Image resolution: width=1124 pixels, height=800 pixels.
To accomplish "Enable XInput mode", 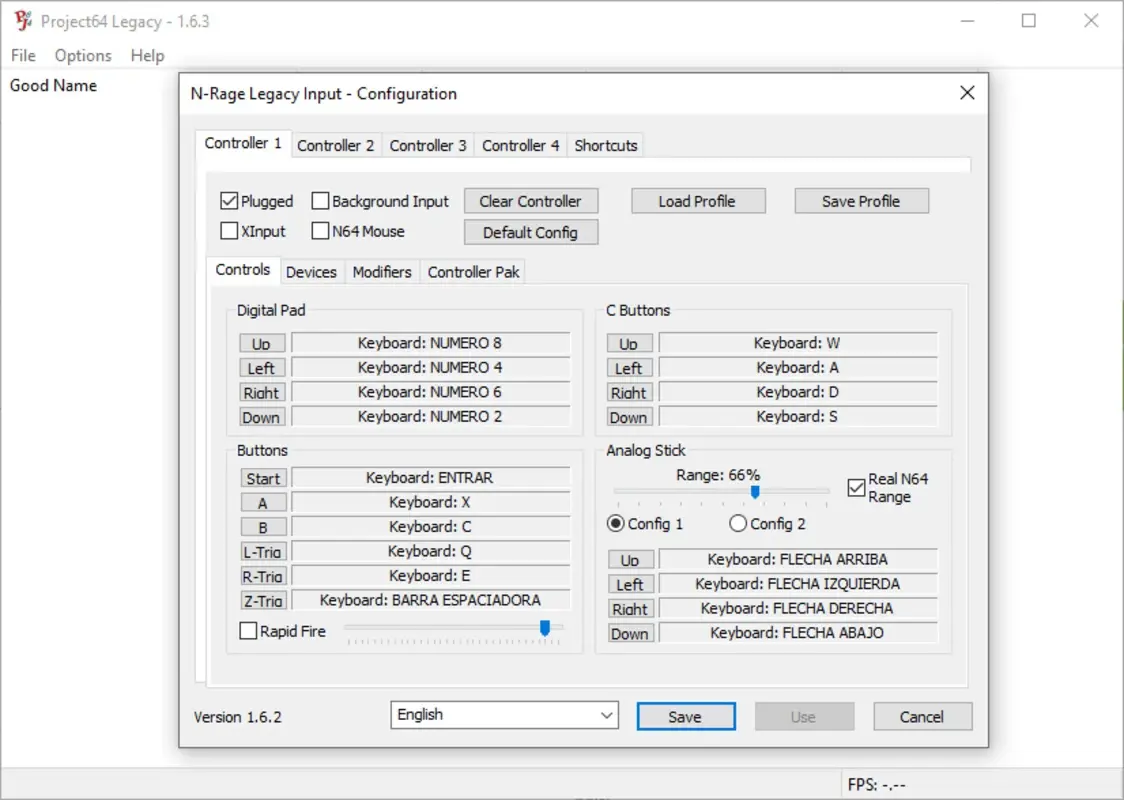I will coord(230,231).
